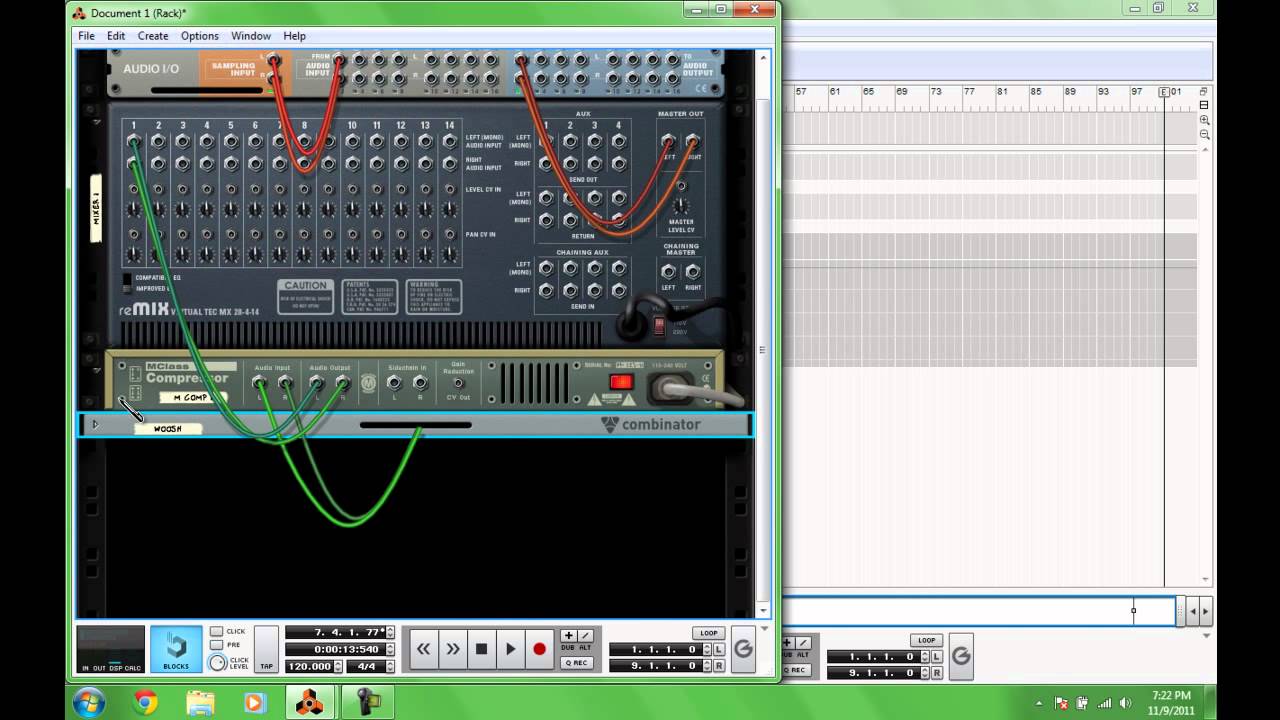Click bar 73 on the sequencer ruler
Image resolution: width=1280 pixels, height=720 pixels.
(936, 92)
